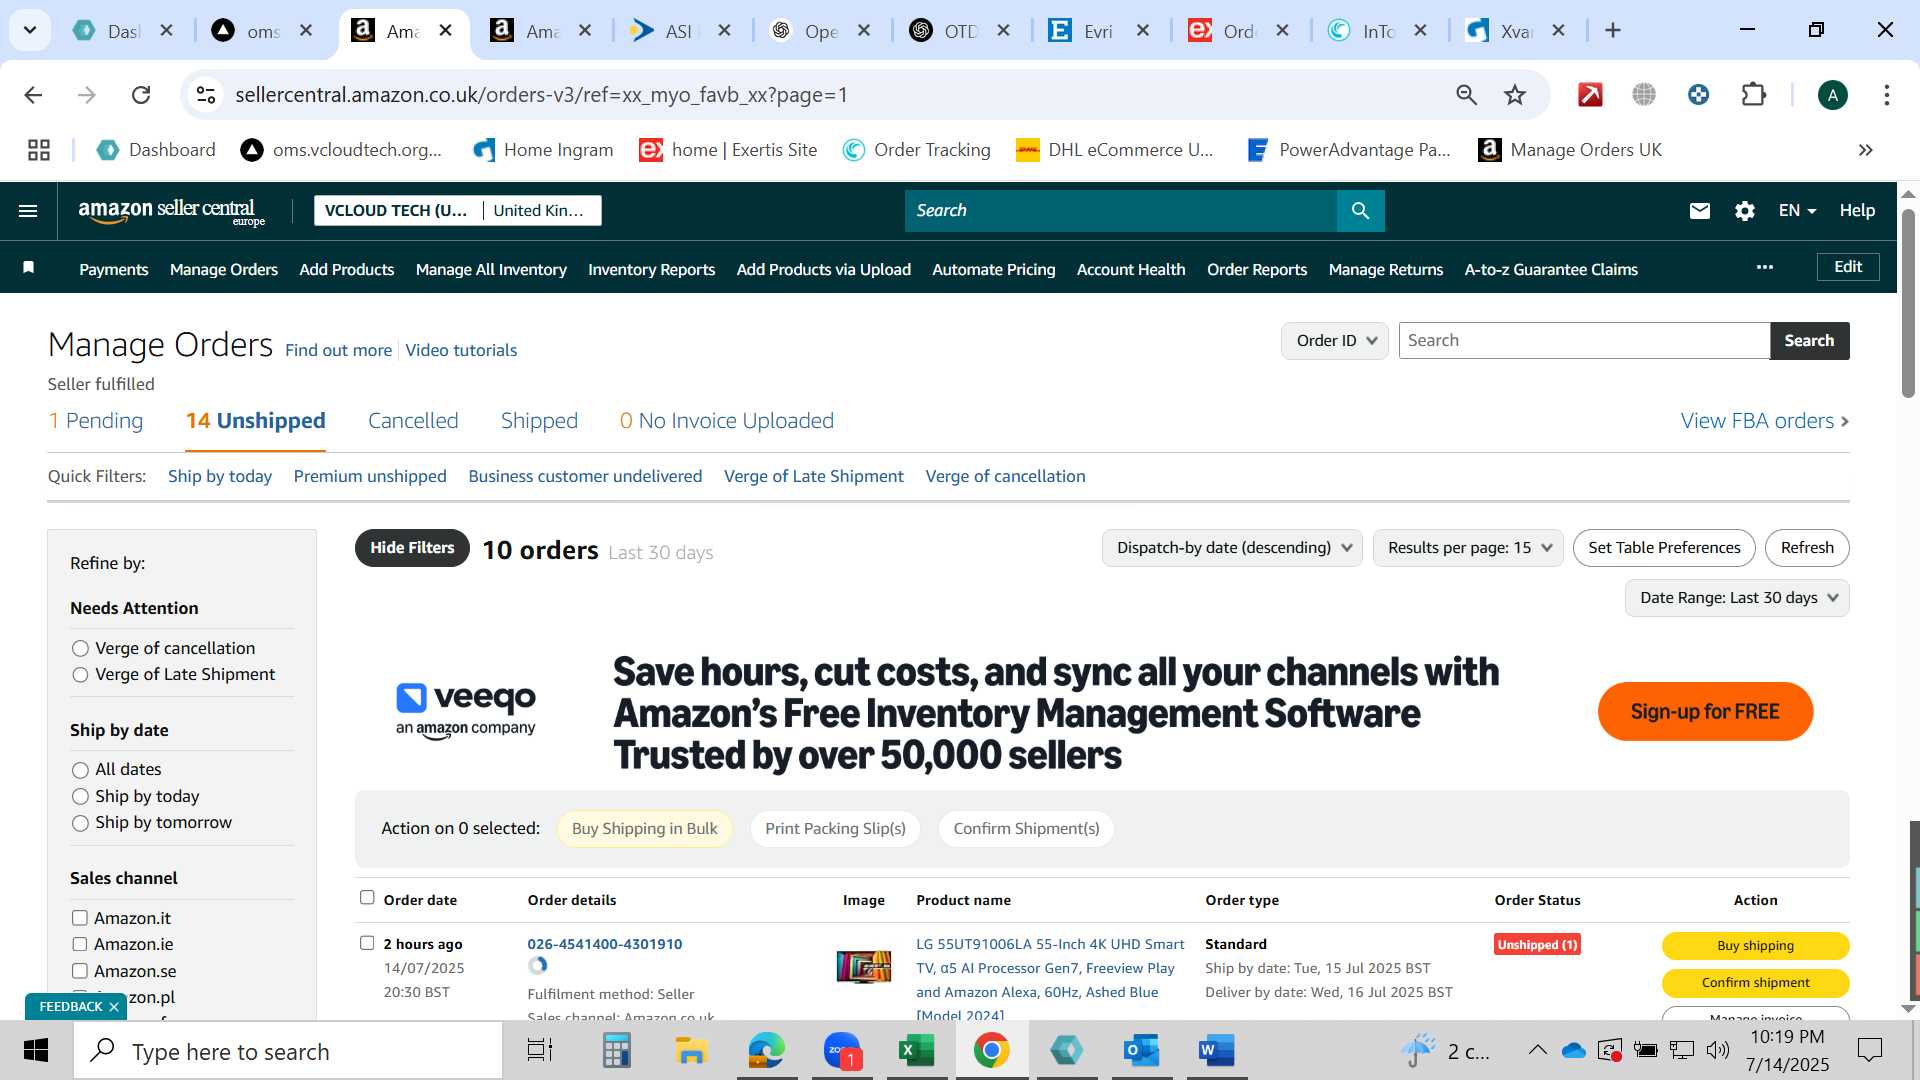
Task: Open Outlook from the taskbar
Action: tap(1141, 1051)
